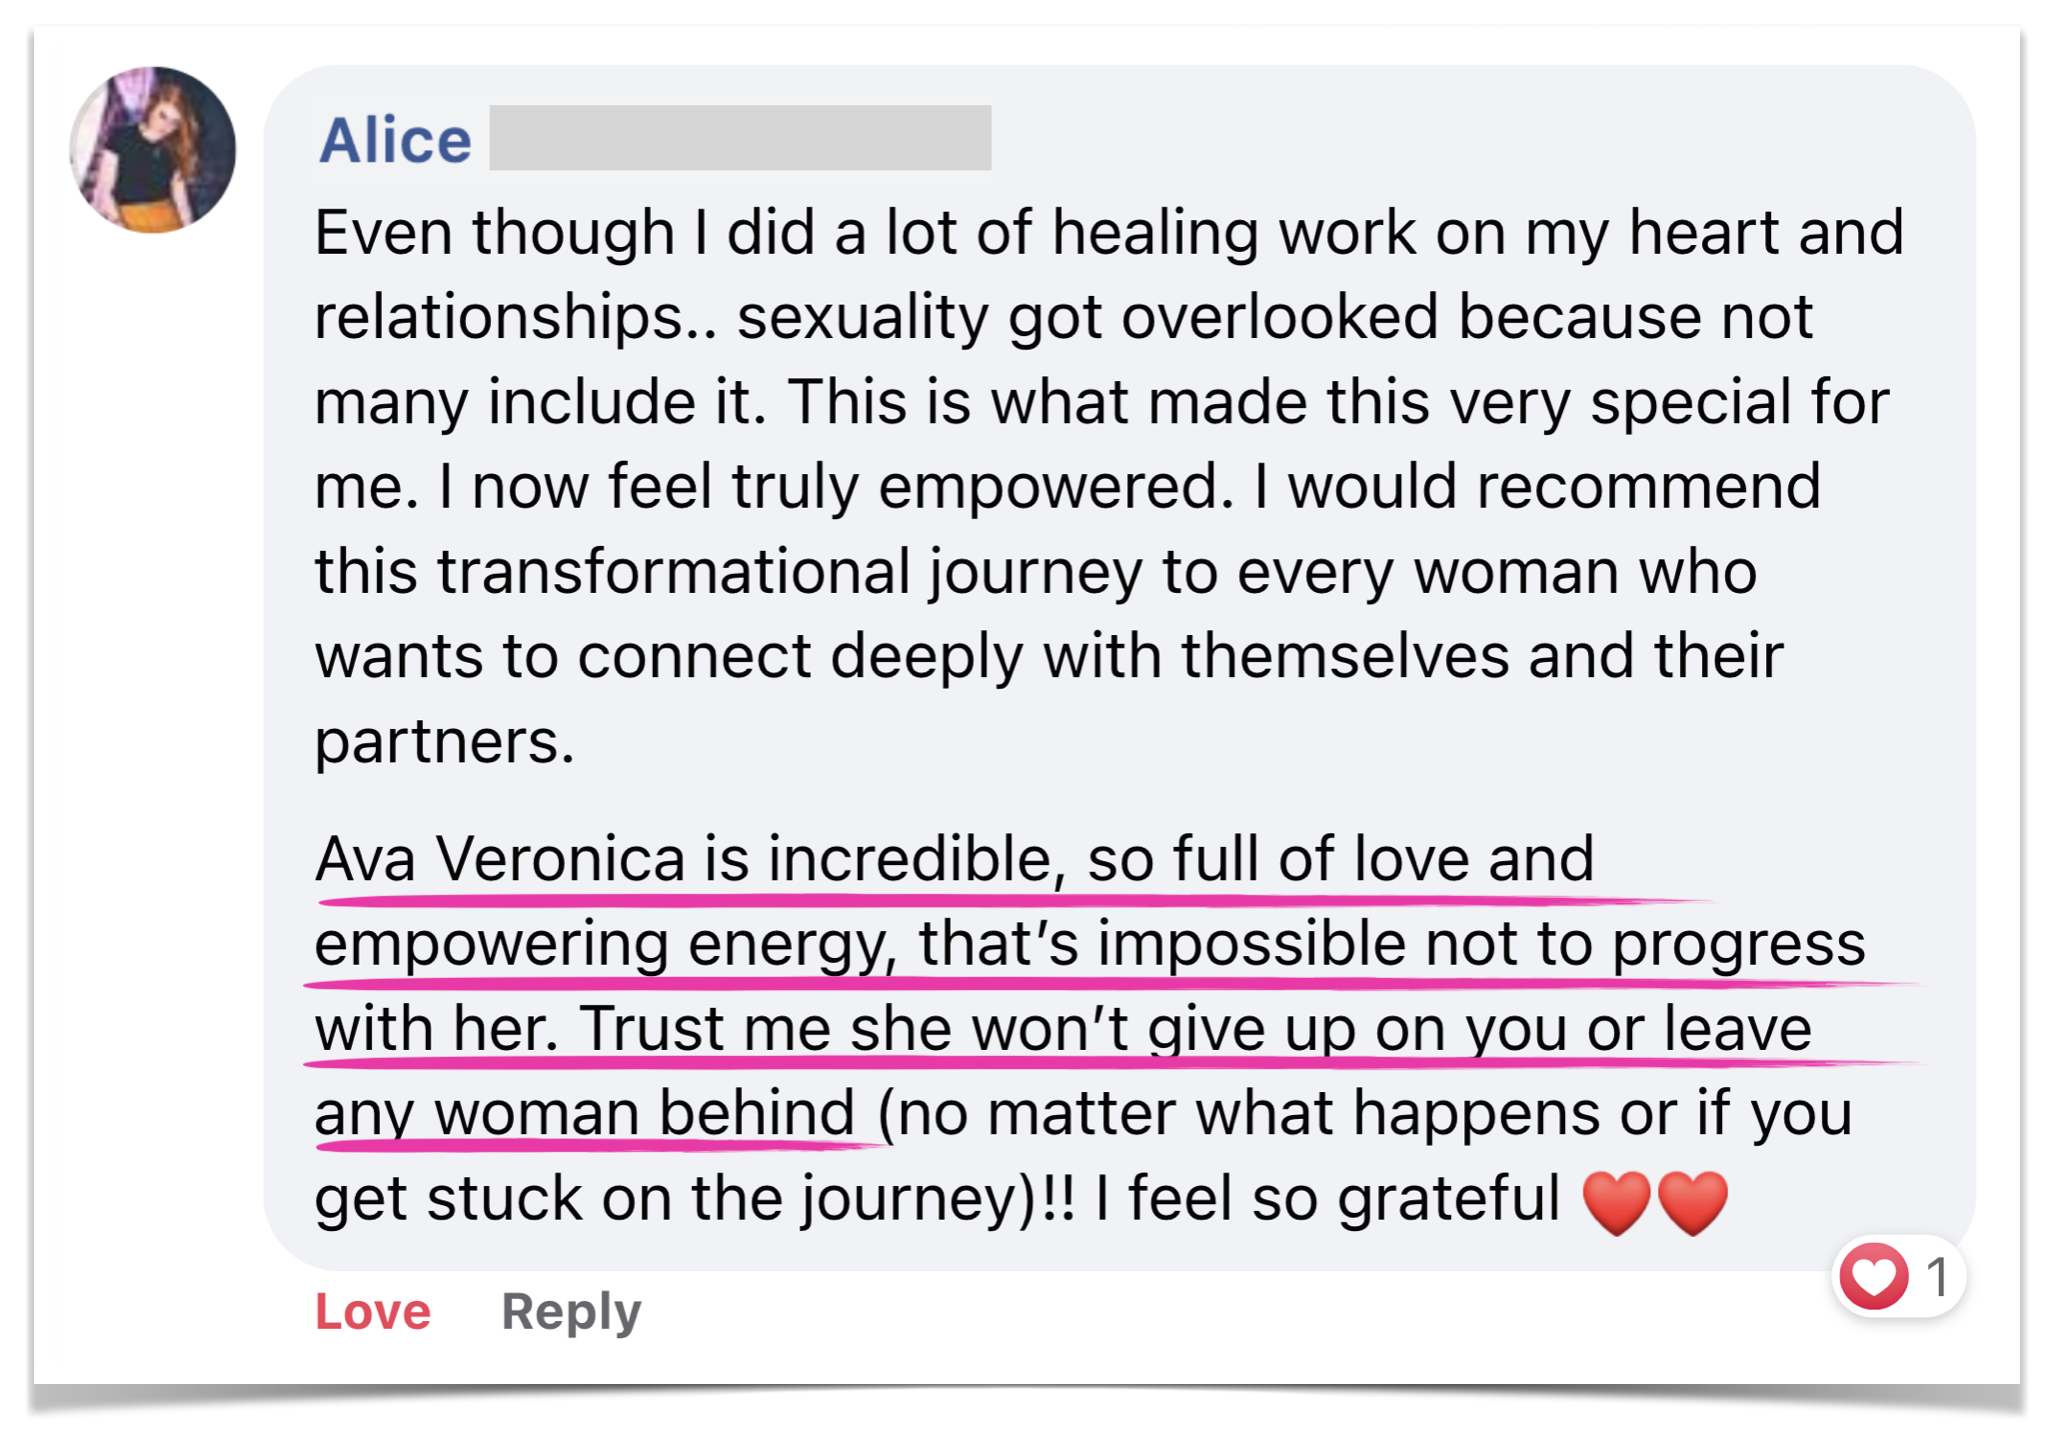The image size is (2056, 1450).
Task: Open the commenter name "Alice"
Action: point(395,140)
